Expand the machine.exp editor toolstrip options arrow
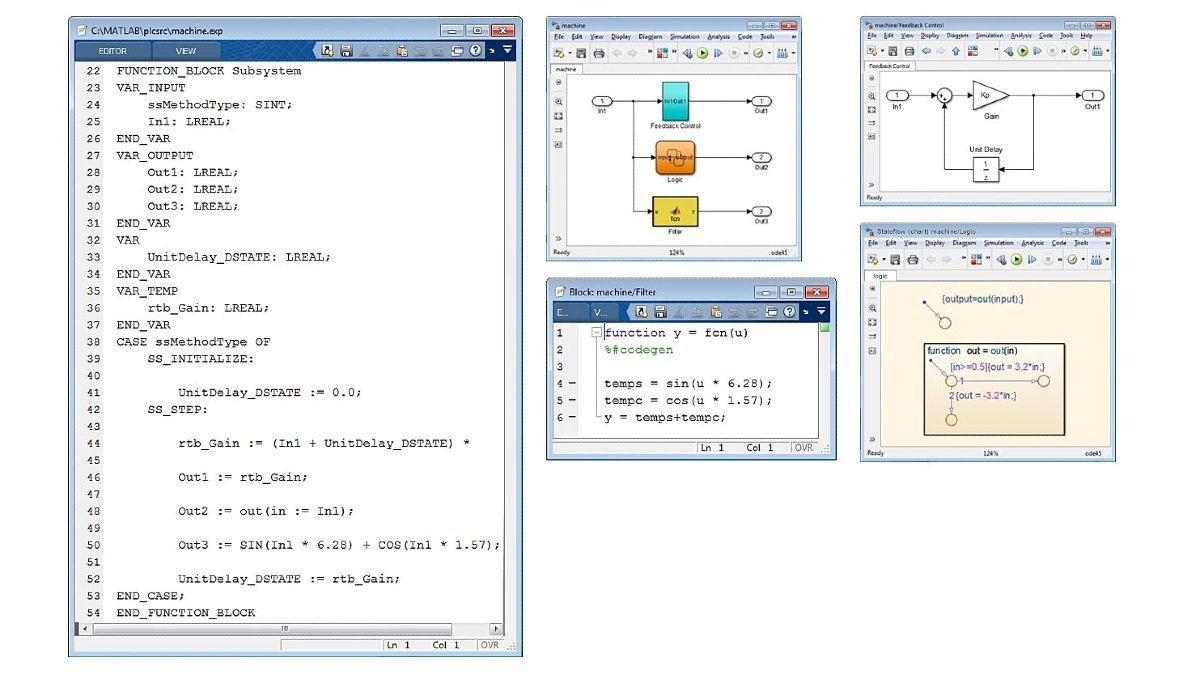The width and height of the screenshot is (1200, 675). 507,49
